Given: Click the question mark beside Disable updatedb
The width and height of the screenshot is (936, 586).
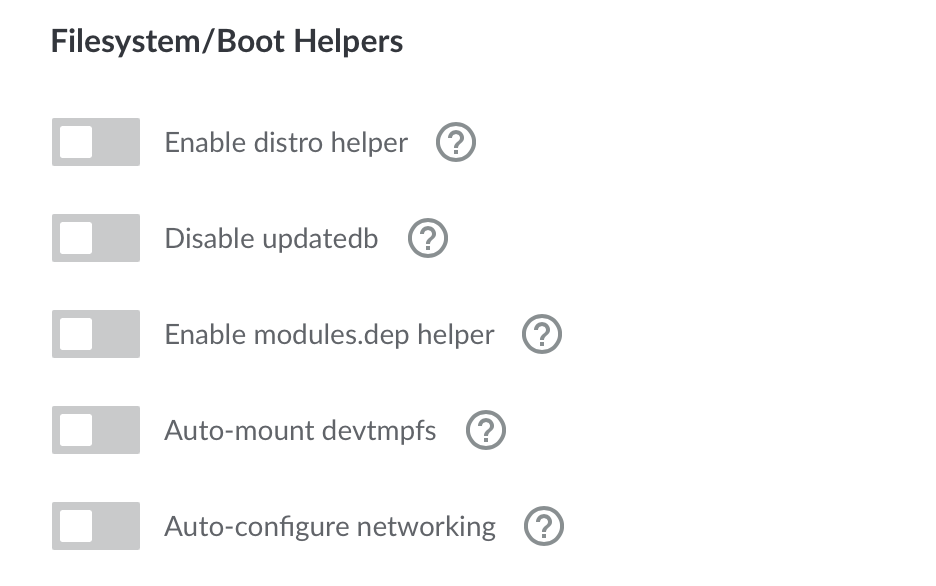Looking at the screenshot, I should [428, 239].
